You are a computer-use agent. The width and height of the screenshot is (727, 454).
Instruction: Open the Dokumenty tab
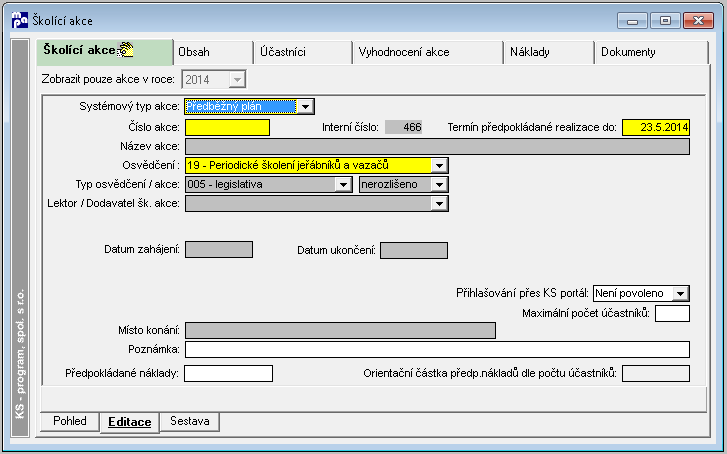651,52
